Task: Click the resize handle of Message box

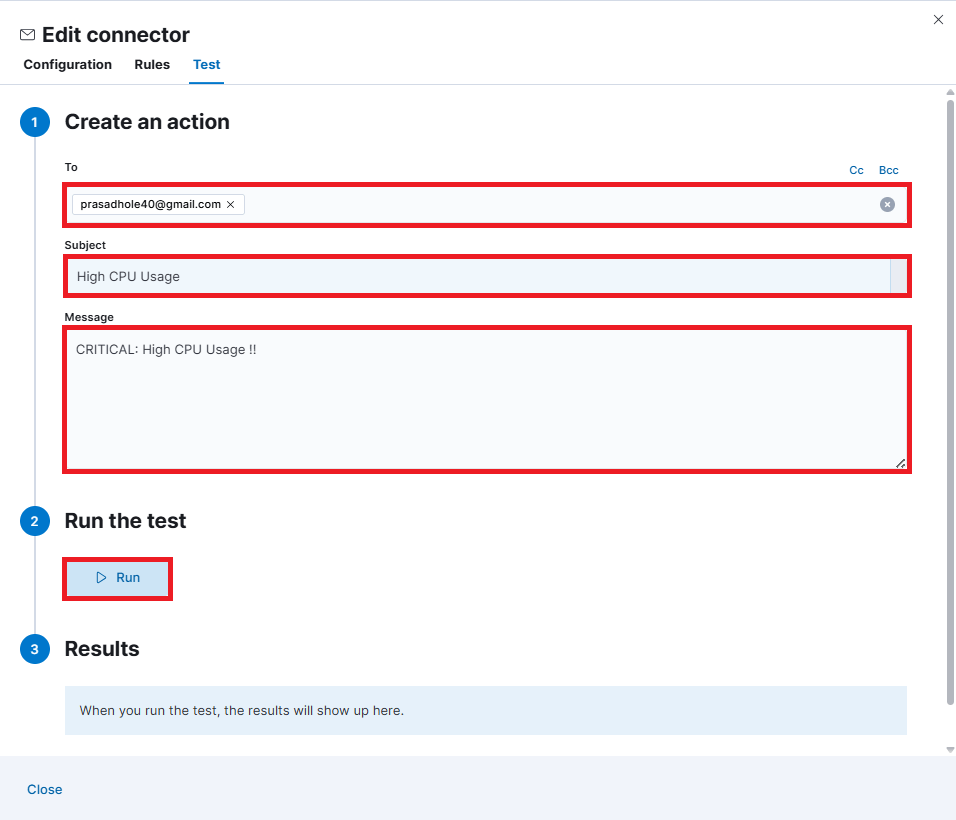Action: click(900, 463)
